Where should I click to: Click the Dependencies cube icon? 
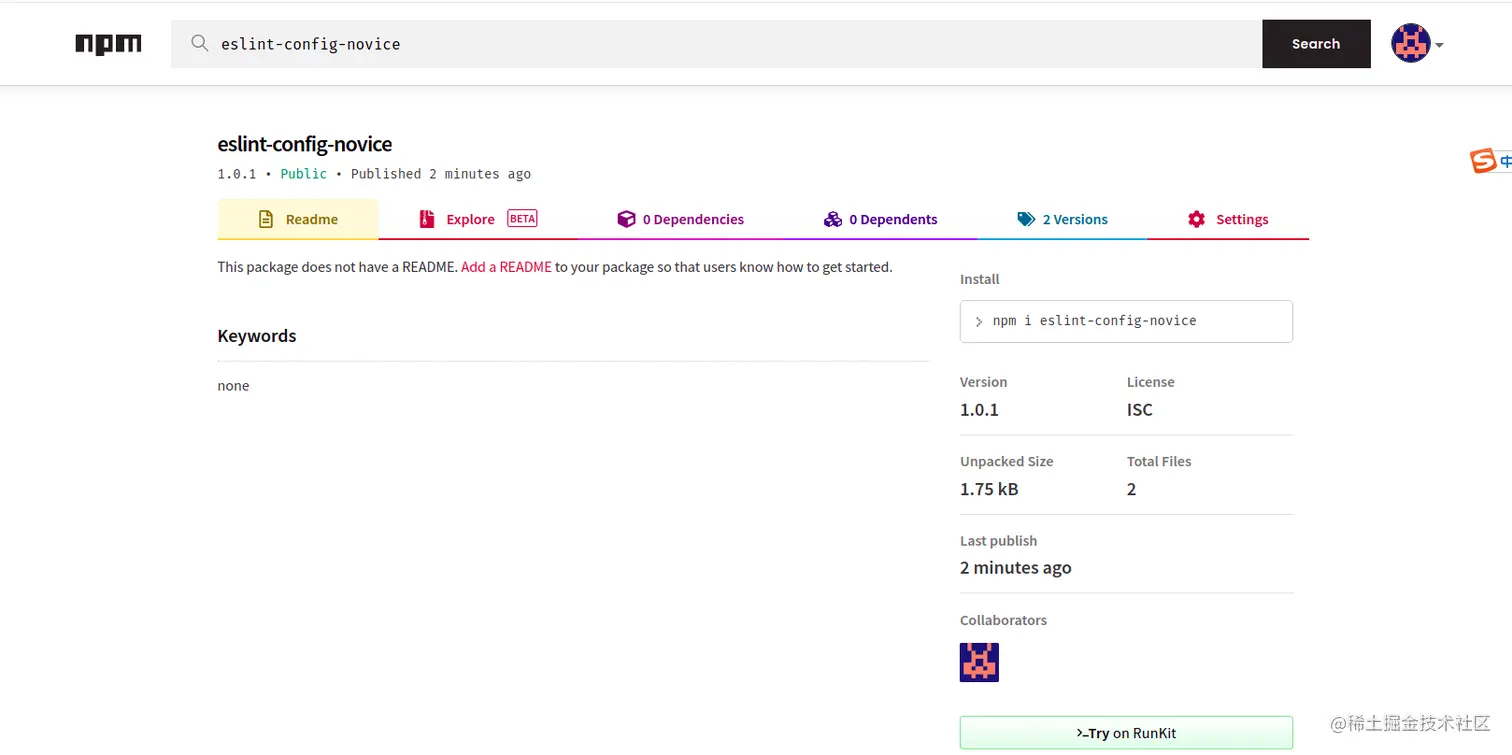tap(626, 219)
